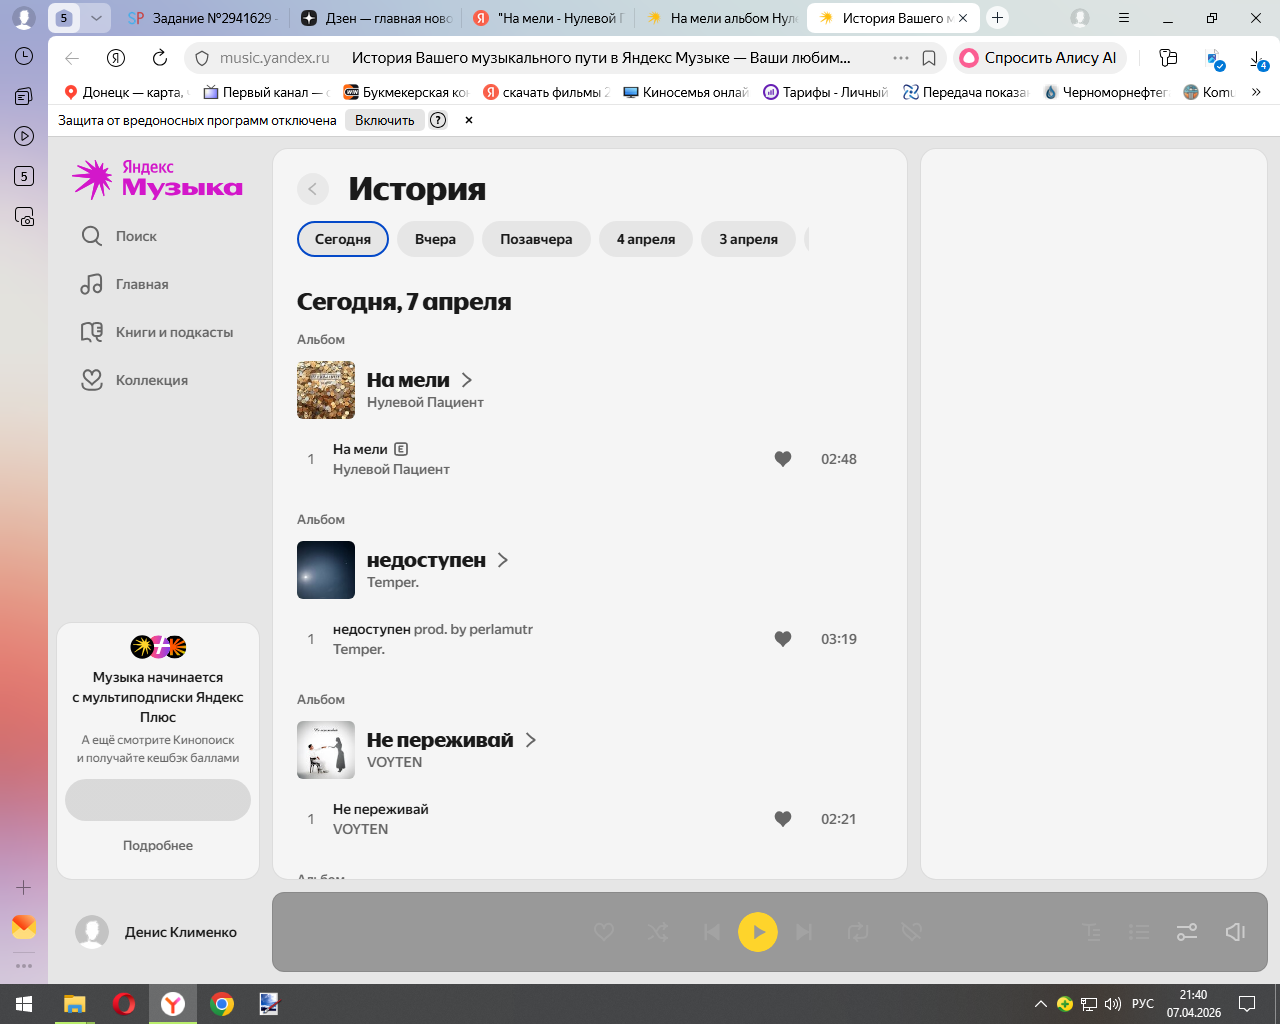Show more bookmarks with the chevron
Screen dimensions: 1280x1024
pyautogui.click(x=1256, y=92)
